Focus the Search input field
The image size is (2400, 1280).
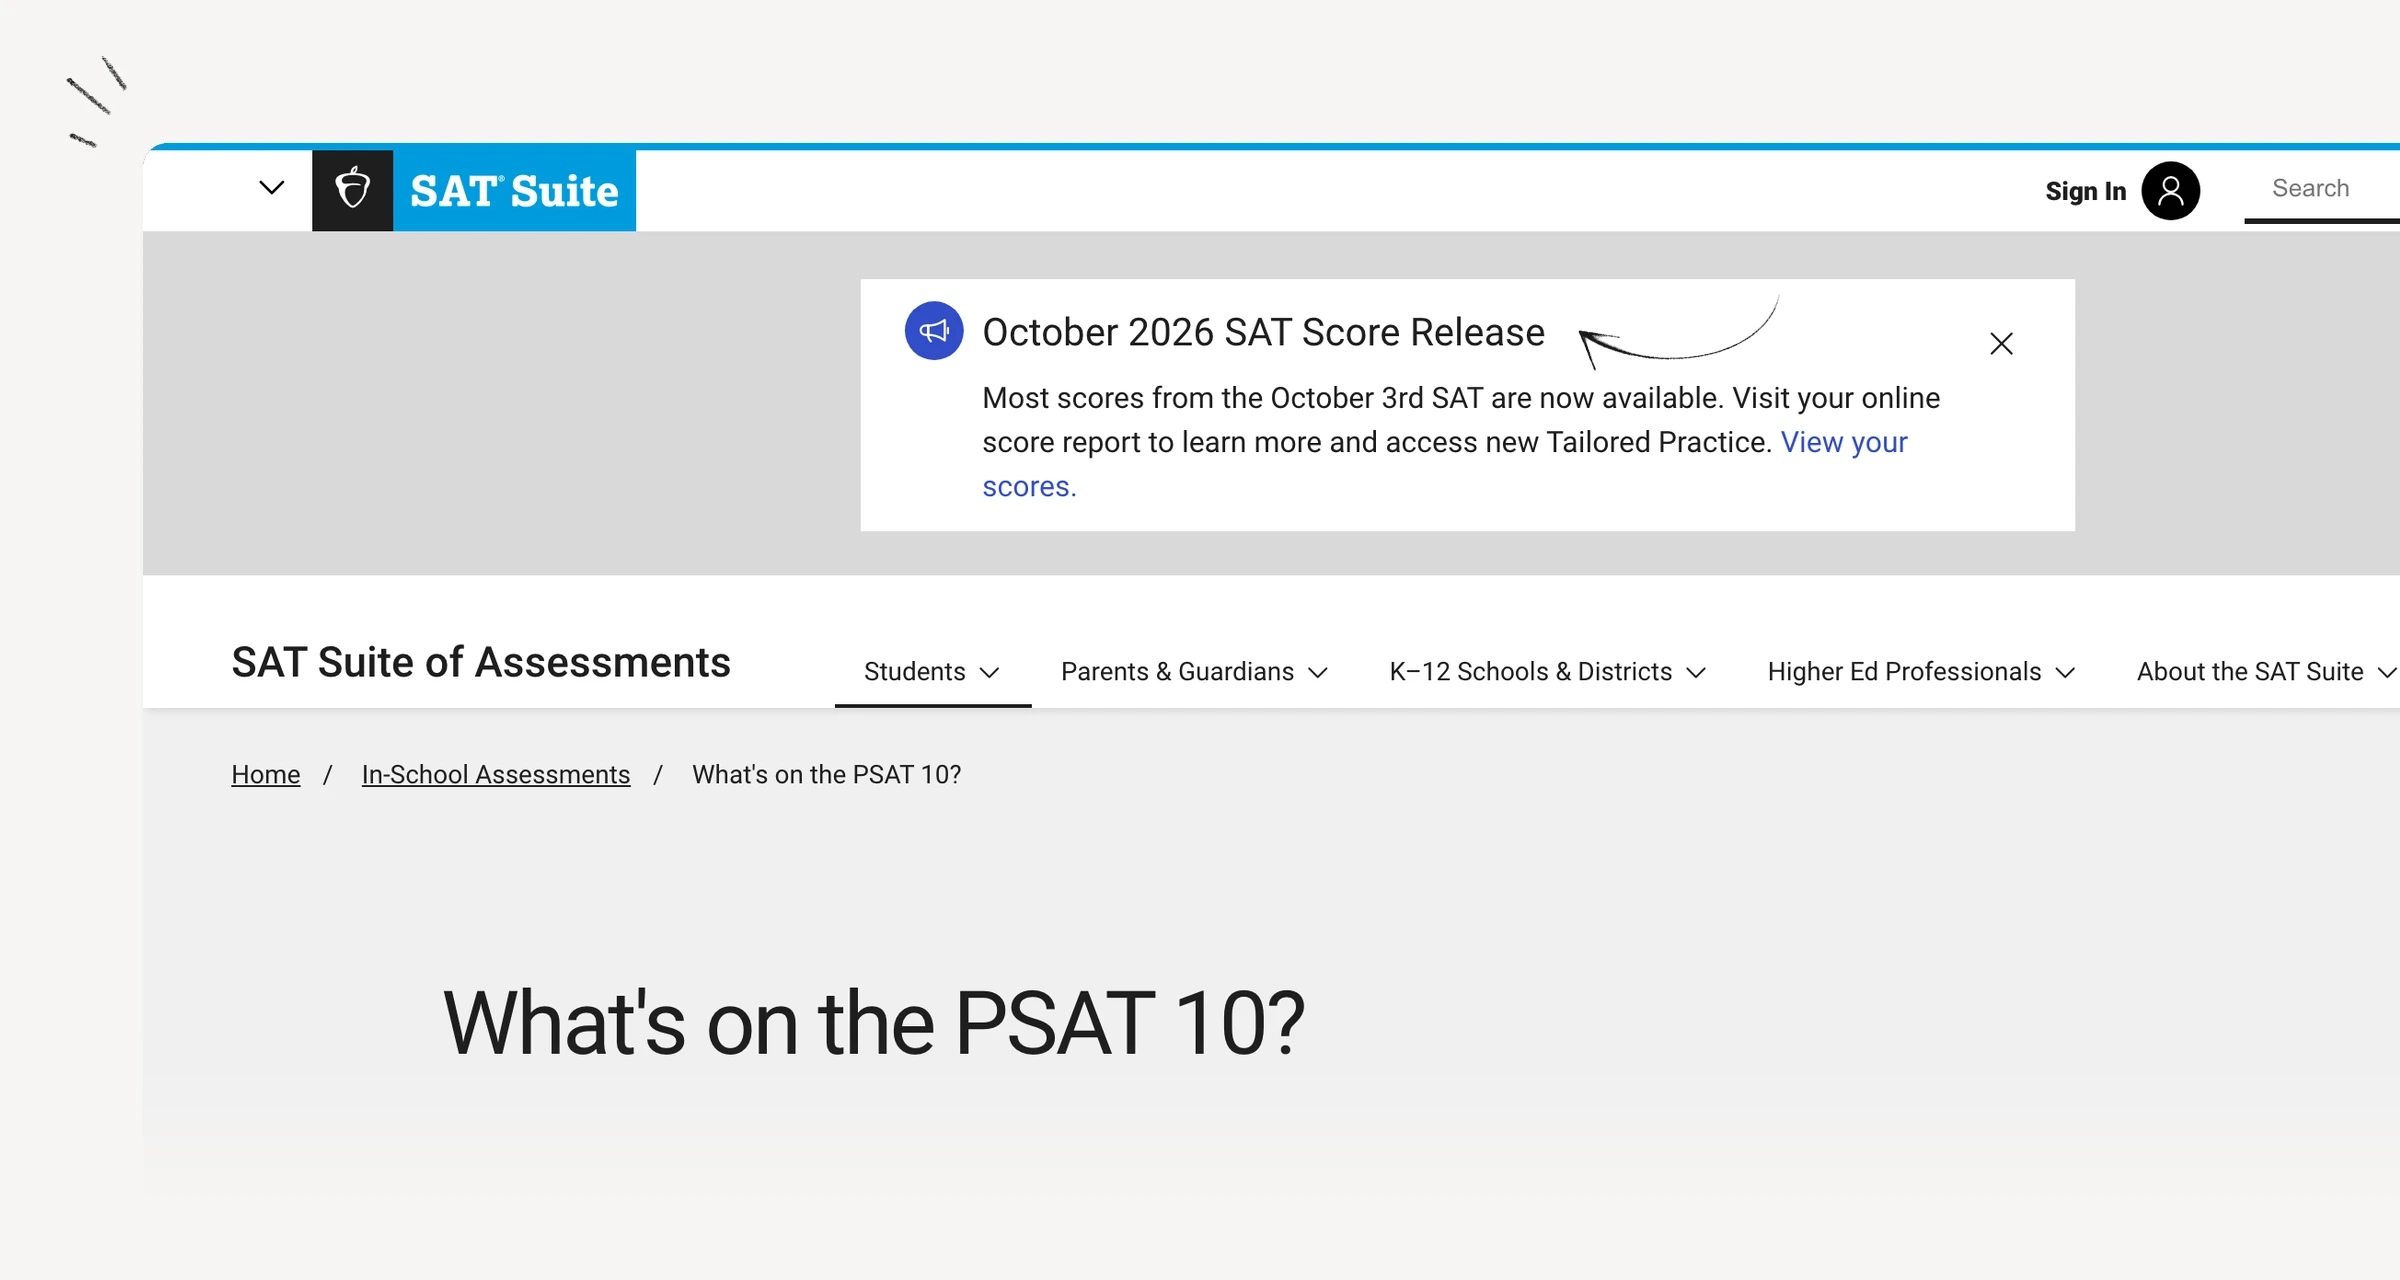point(2321,188)
